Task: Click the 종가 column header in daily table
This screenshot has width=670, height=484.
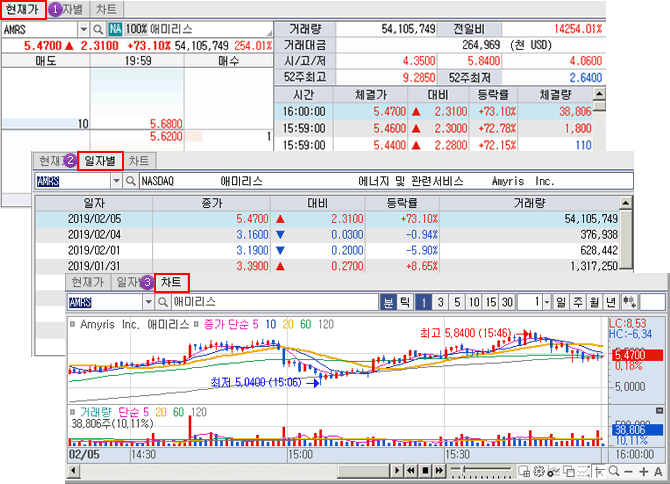Action: pos(212,203)
